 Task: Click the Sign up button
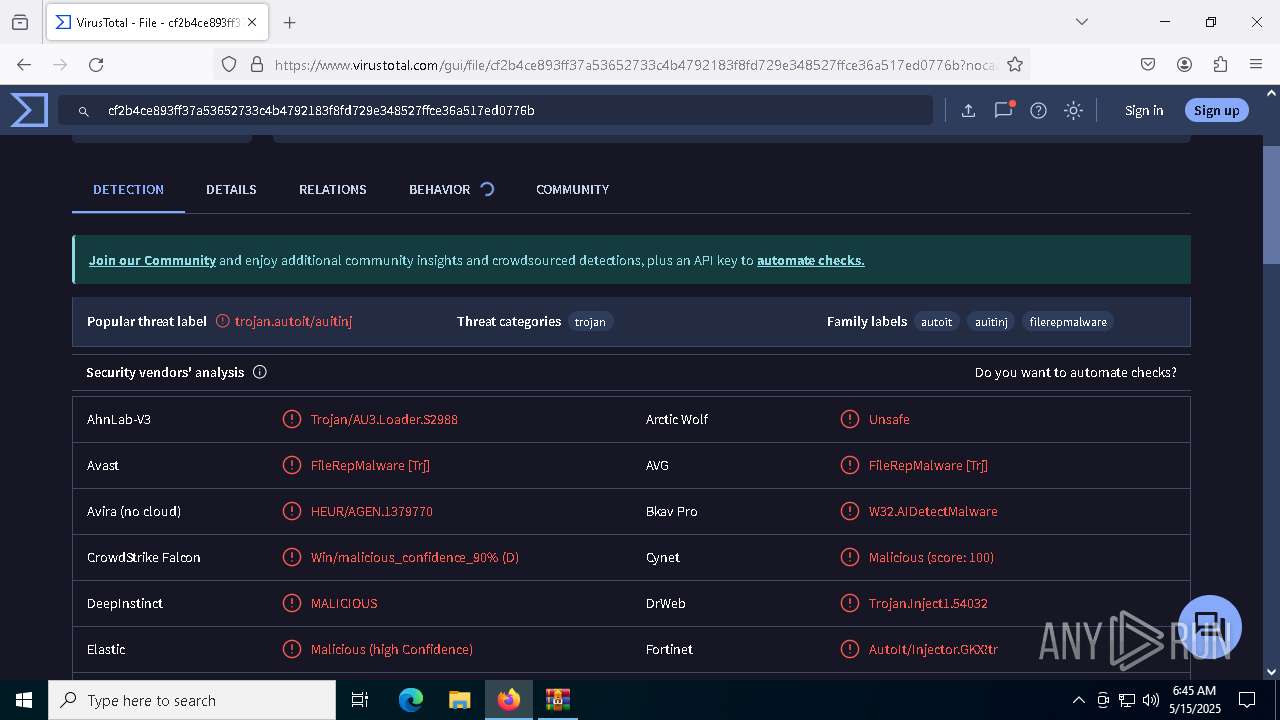click(1216, 111)
